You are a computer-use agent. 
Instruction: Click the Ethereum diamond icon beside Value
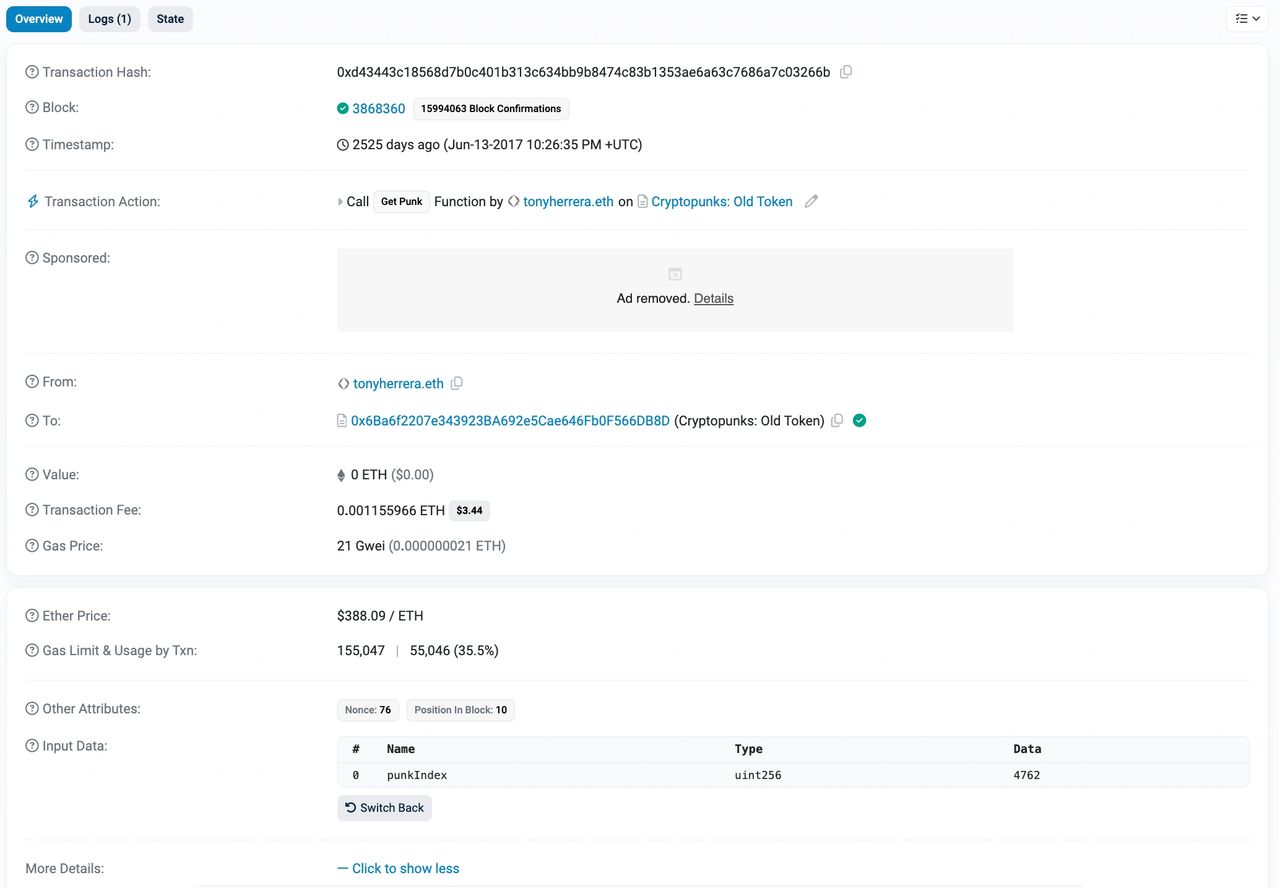pyautogui.click(x=342, y=475)
